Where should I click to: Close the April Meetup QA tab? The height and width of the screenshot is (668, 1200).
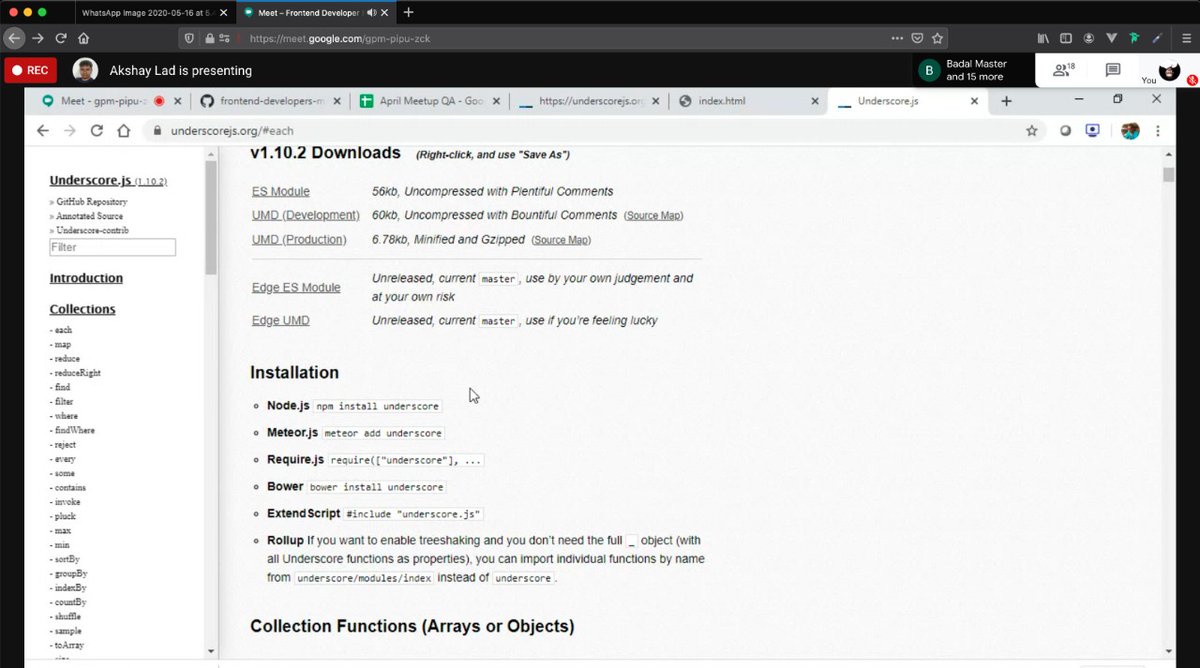tap(498, 101)
